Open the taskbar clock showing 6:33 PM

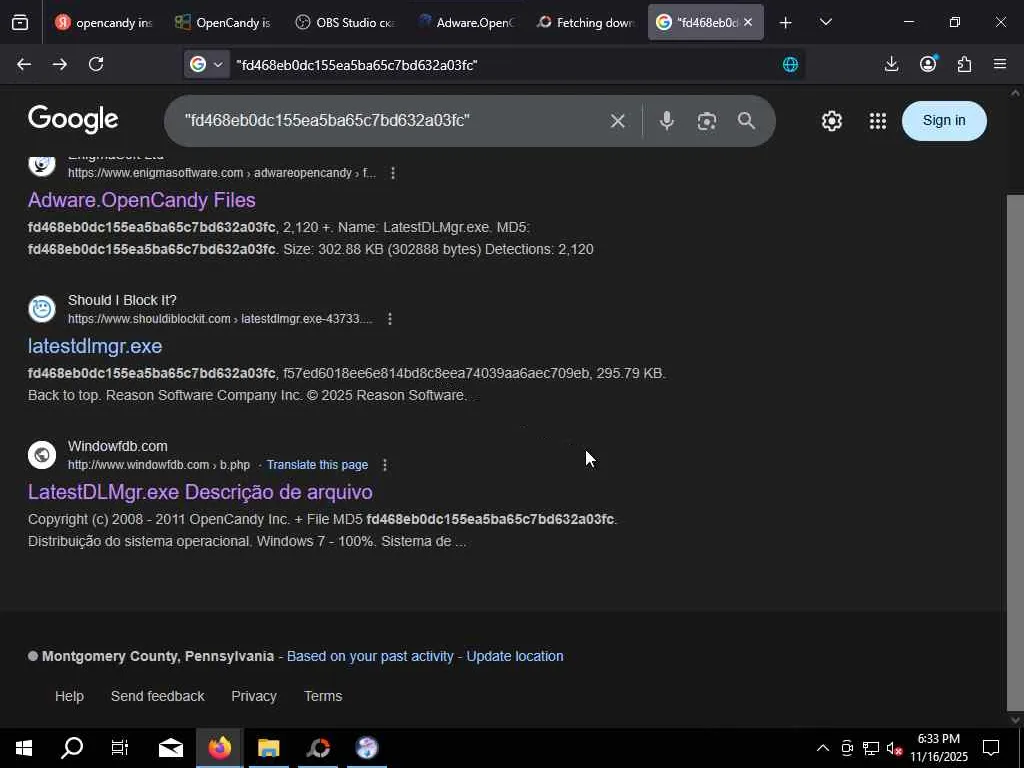(x=939, y=748)
